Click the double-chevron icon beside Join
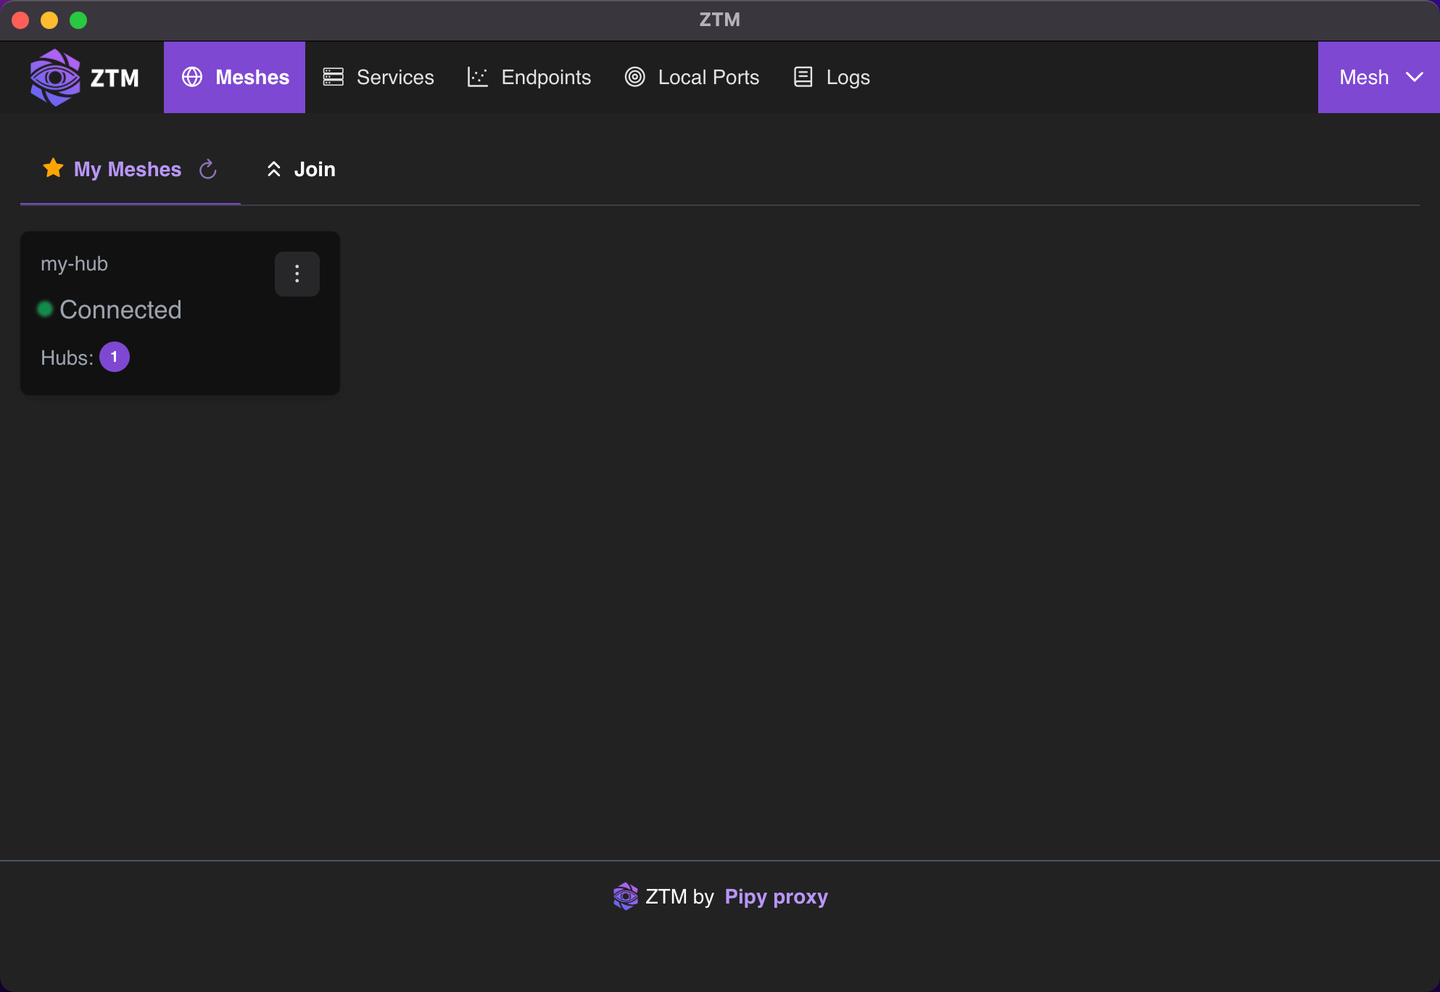1440x992 pixels. click(x=274, y=169)
